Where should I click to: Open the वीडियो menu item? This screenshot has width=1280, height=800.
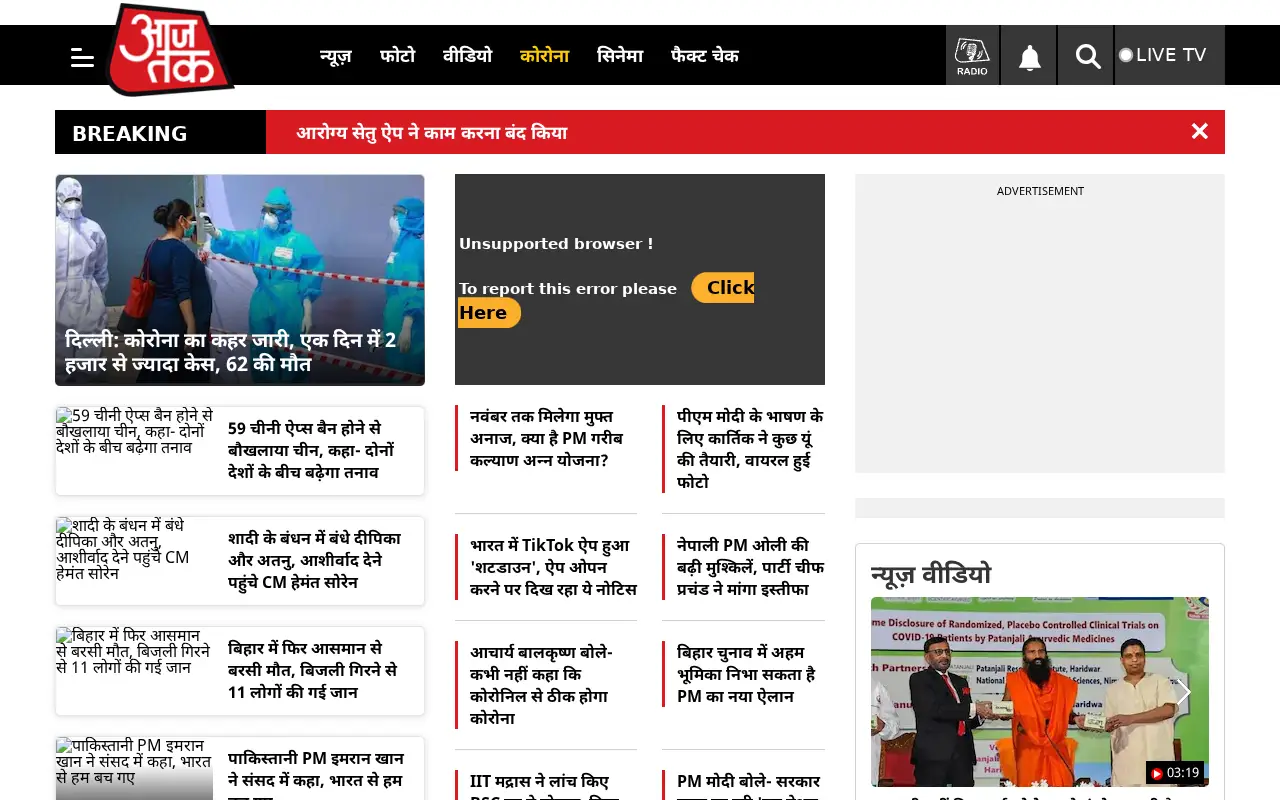pos(467,56)
